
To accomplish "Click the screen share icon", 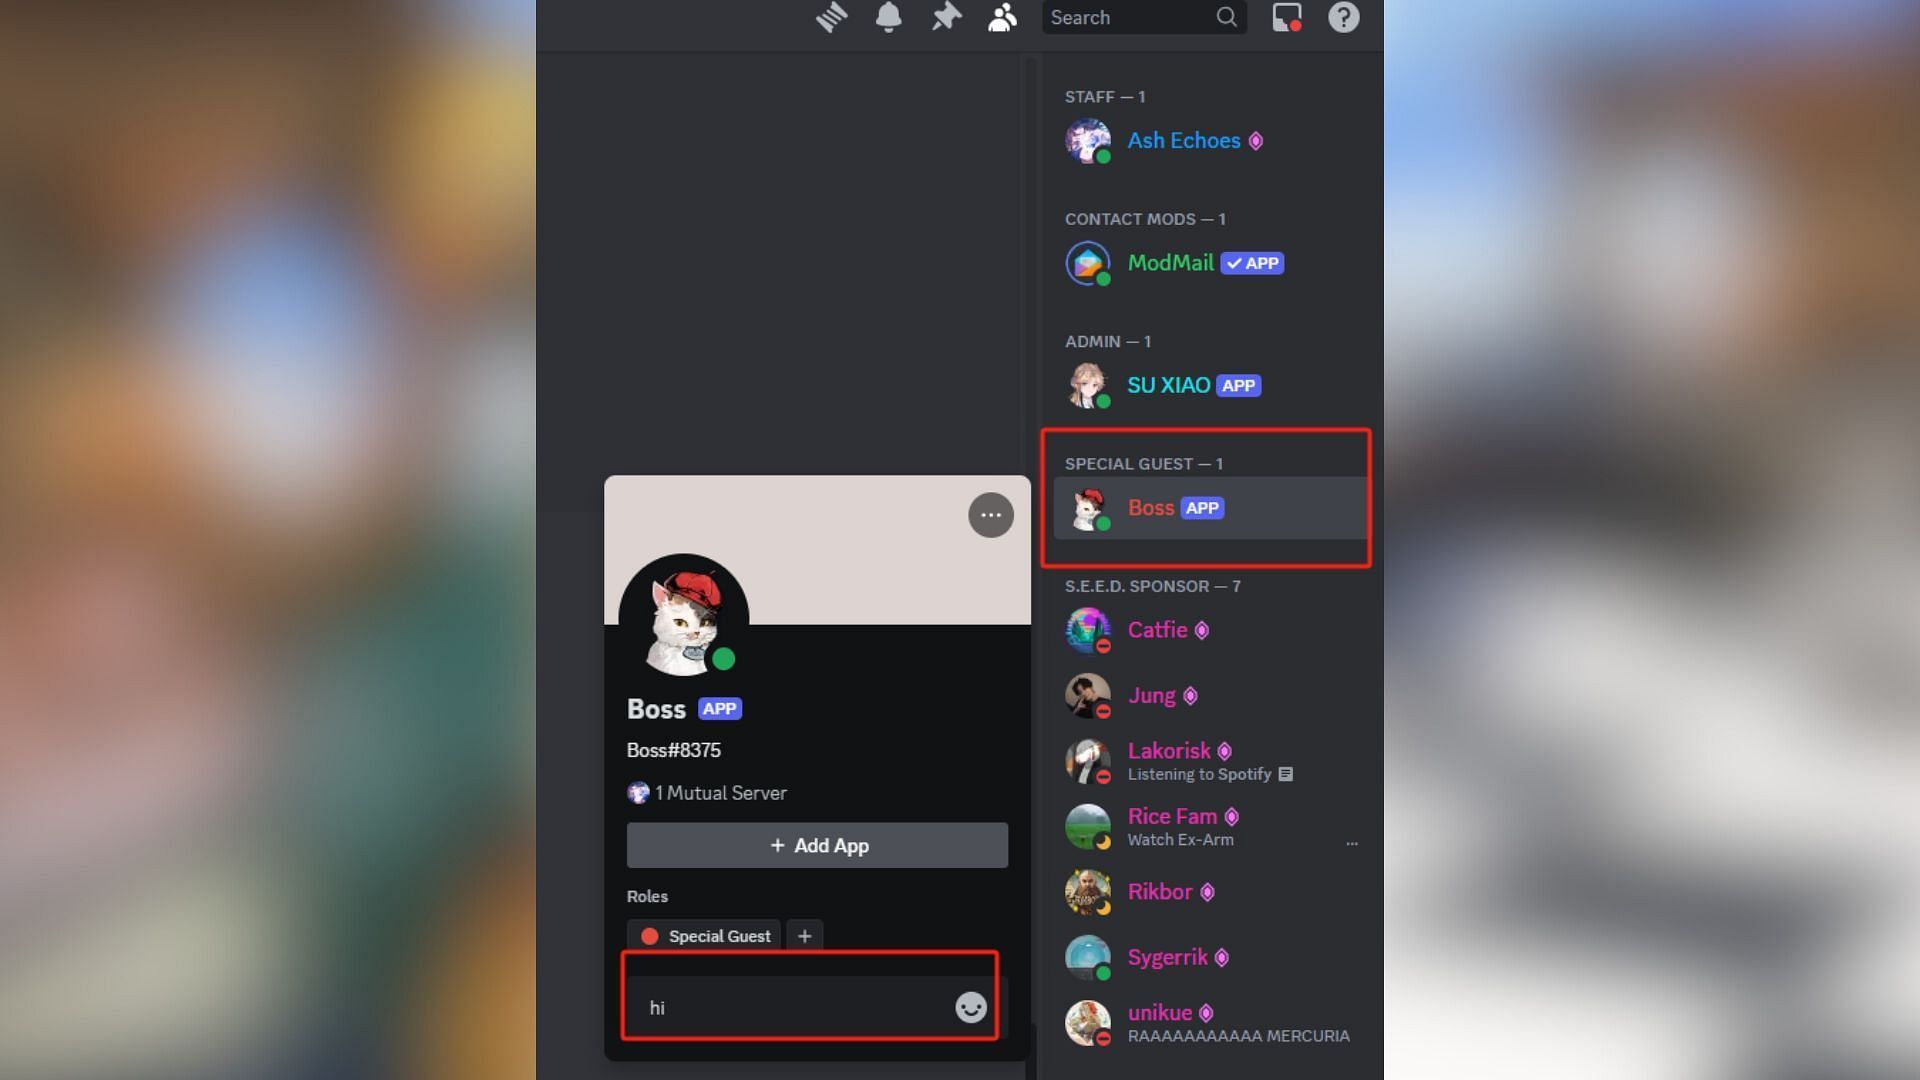I will pos(1288,17).
